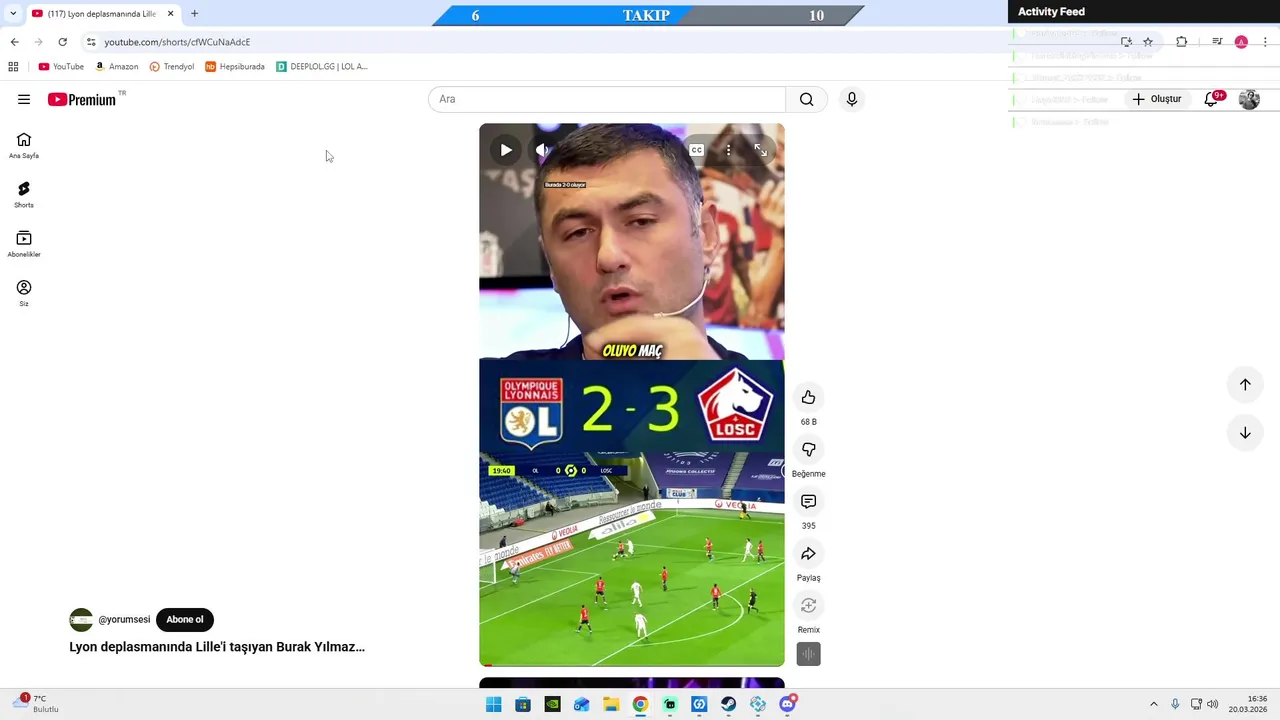Click the address bar URL

click(177, 42)
